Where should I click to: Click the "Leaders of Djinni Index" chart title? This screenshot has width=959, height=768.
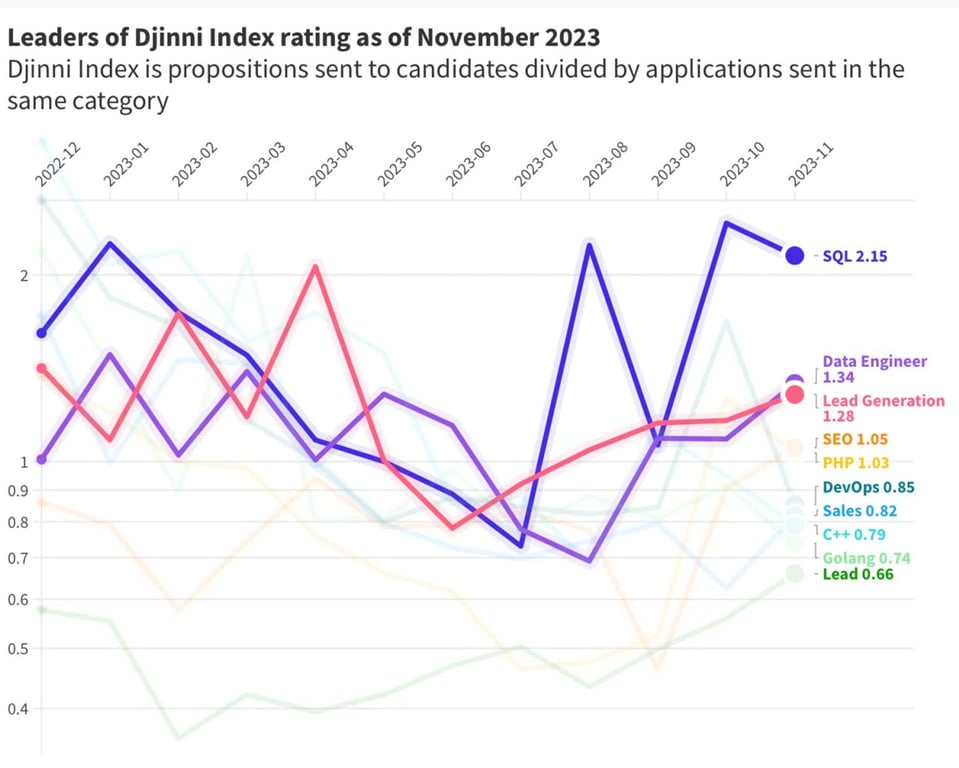point(304,38)
